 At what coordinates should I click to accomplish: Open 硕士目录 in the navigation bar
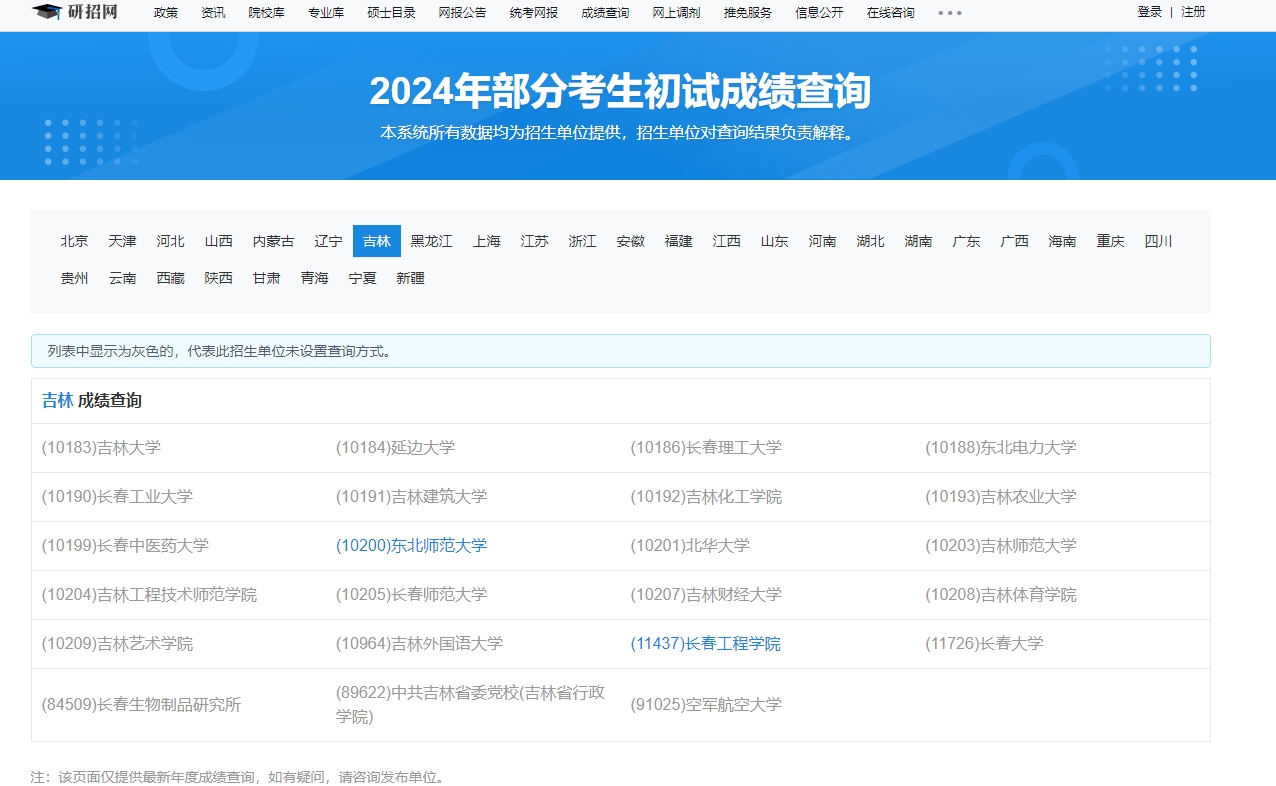coord(391,13)
